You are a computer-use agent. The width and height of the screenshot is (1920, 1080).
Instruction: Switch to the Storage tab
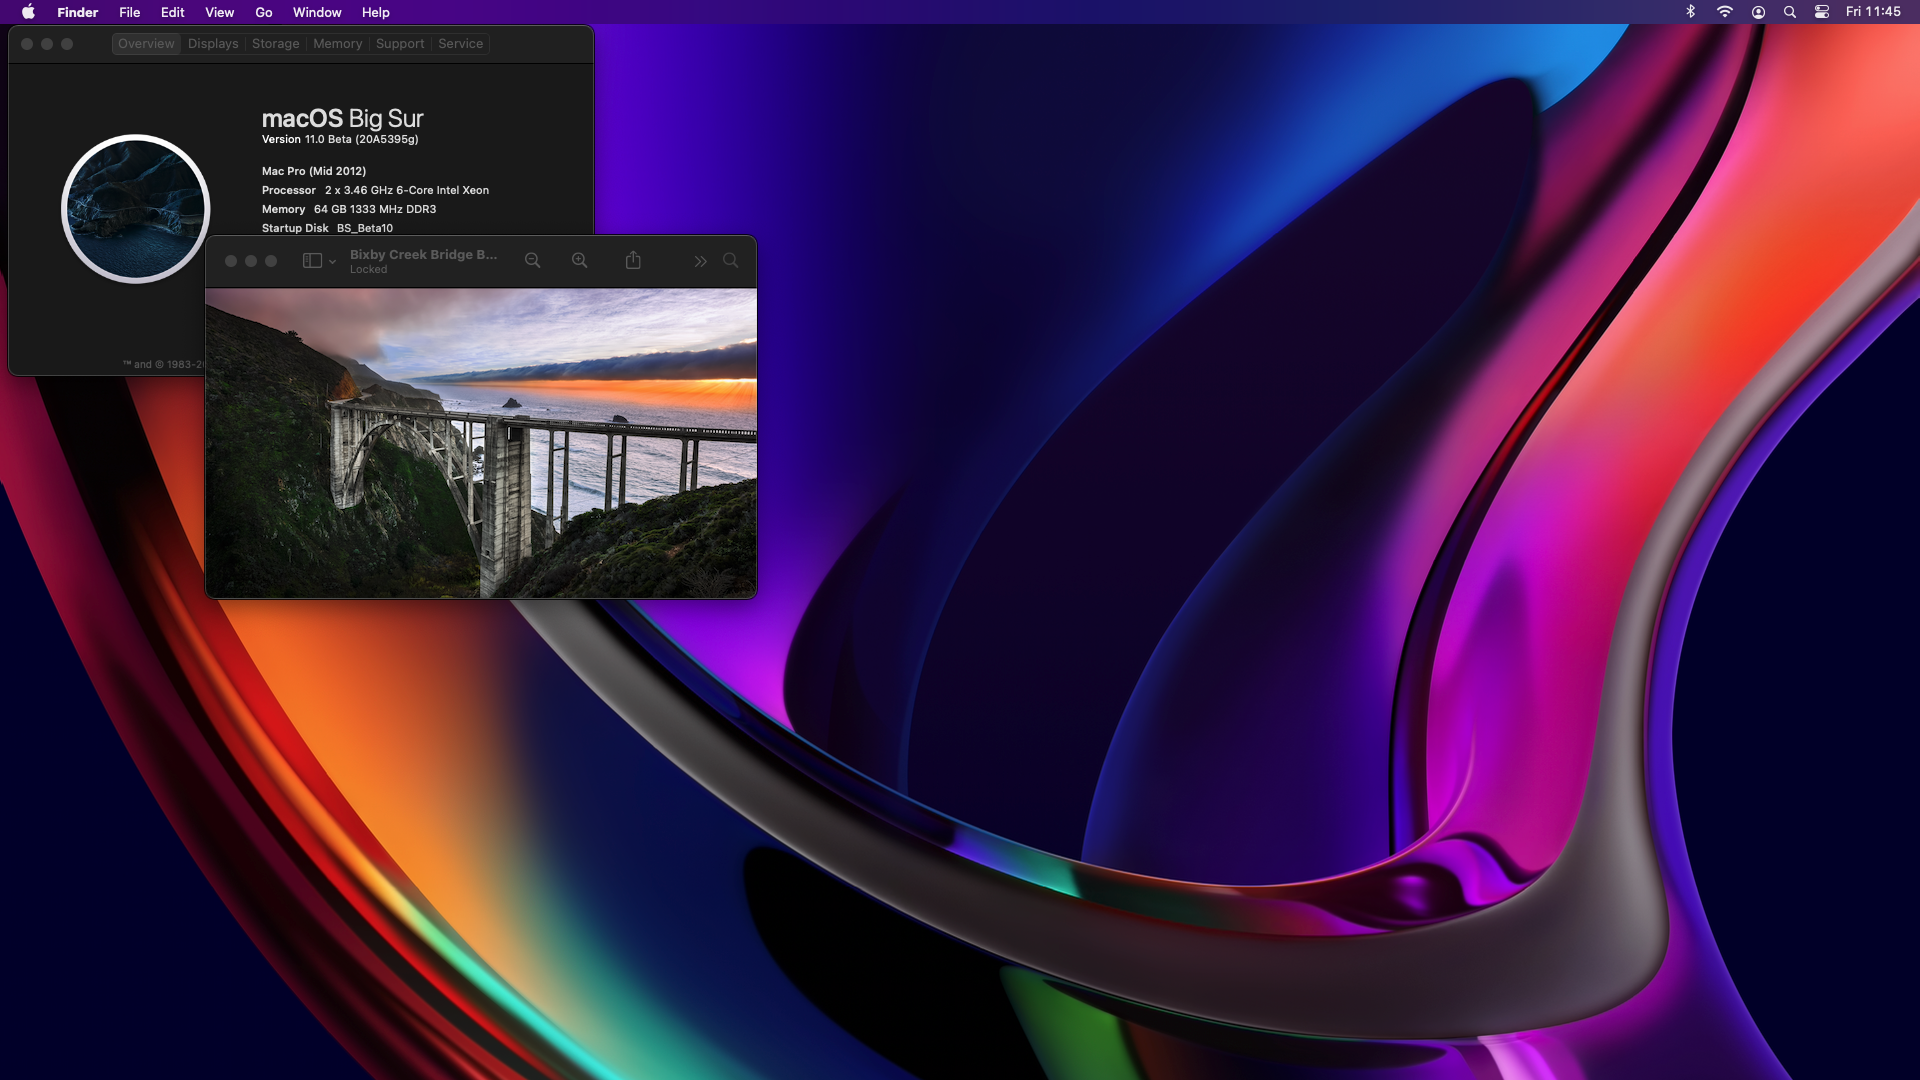coord(275,44)
